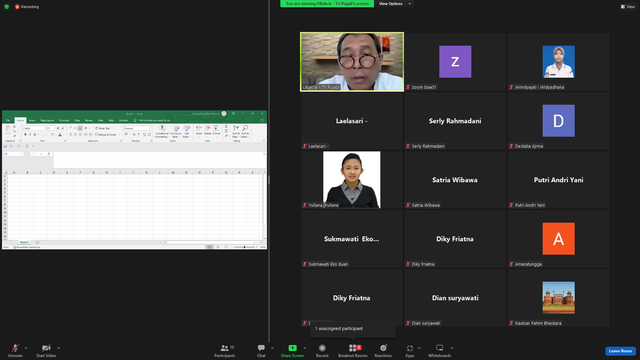Expand arrow next to Apps
The width and height of the screenshot is (640, 360).
point(419,348)
